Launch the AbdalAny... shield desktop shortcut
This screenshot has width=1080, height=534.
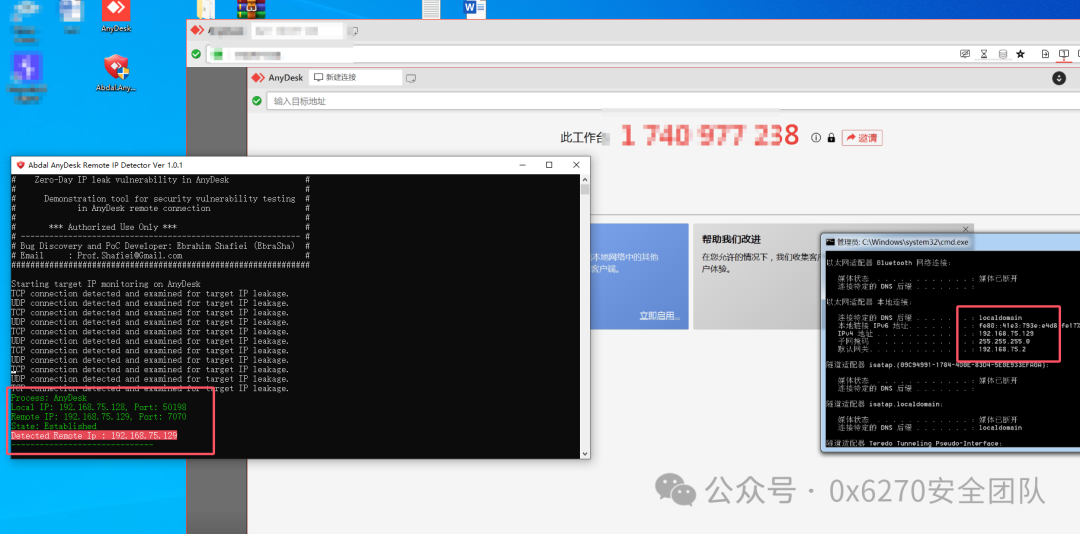click(x=116, y=73)
